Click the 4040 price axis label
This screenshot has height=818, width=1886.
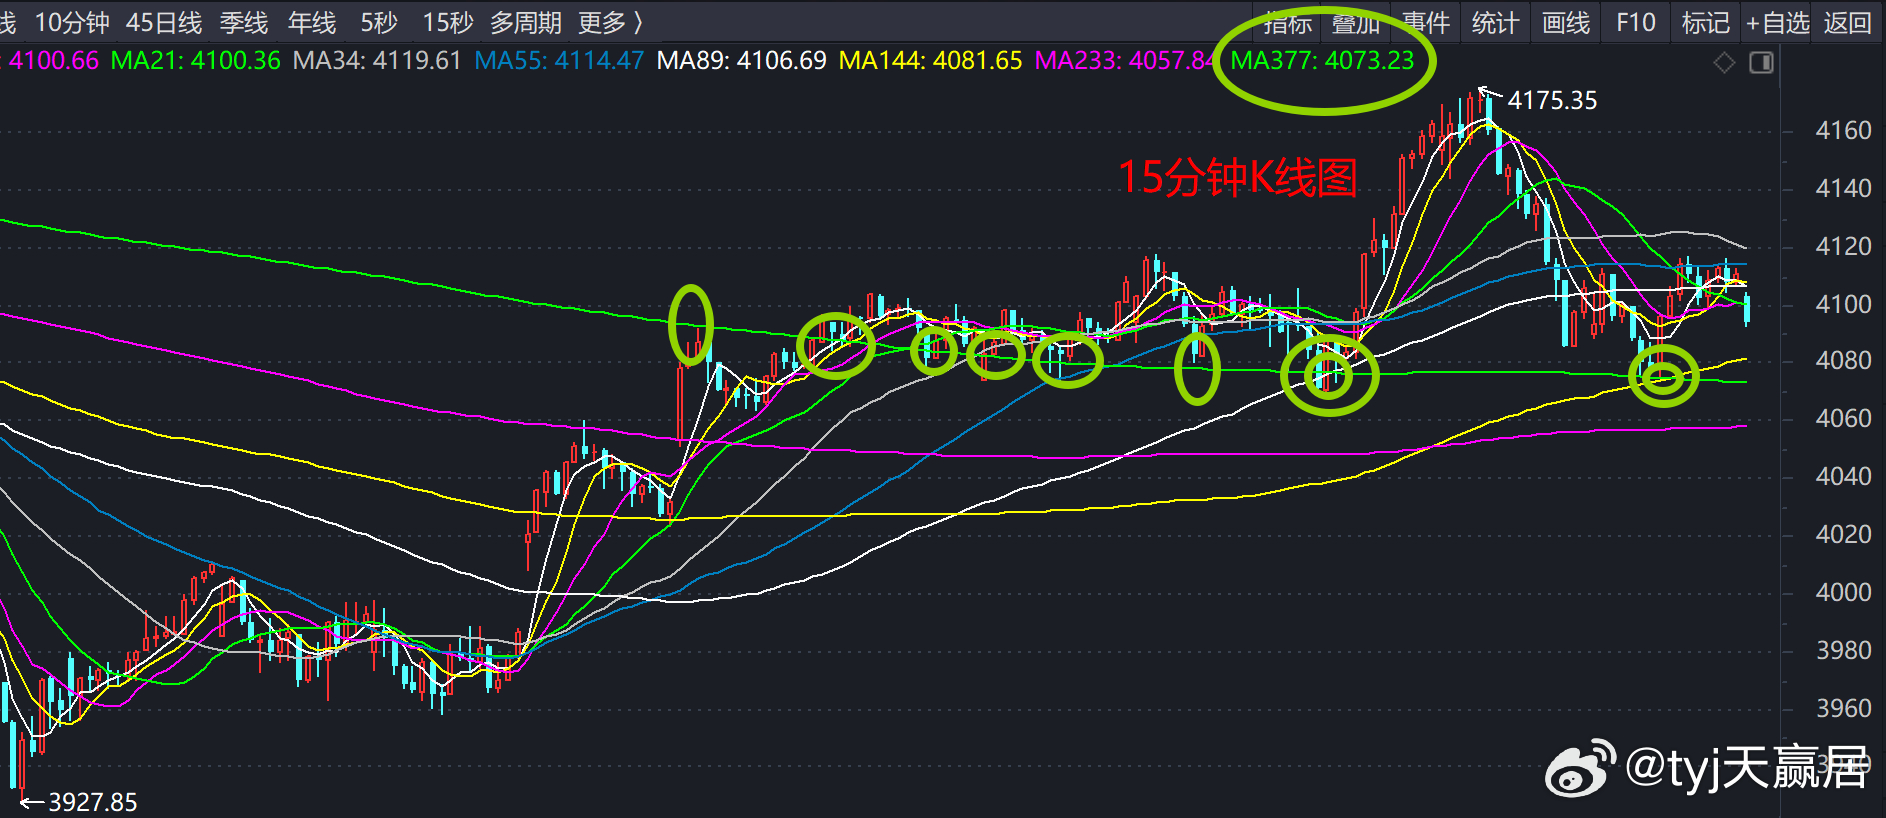click(x=1843, y=476)
